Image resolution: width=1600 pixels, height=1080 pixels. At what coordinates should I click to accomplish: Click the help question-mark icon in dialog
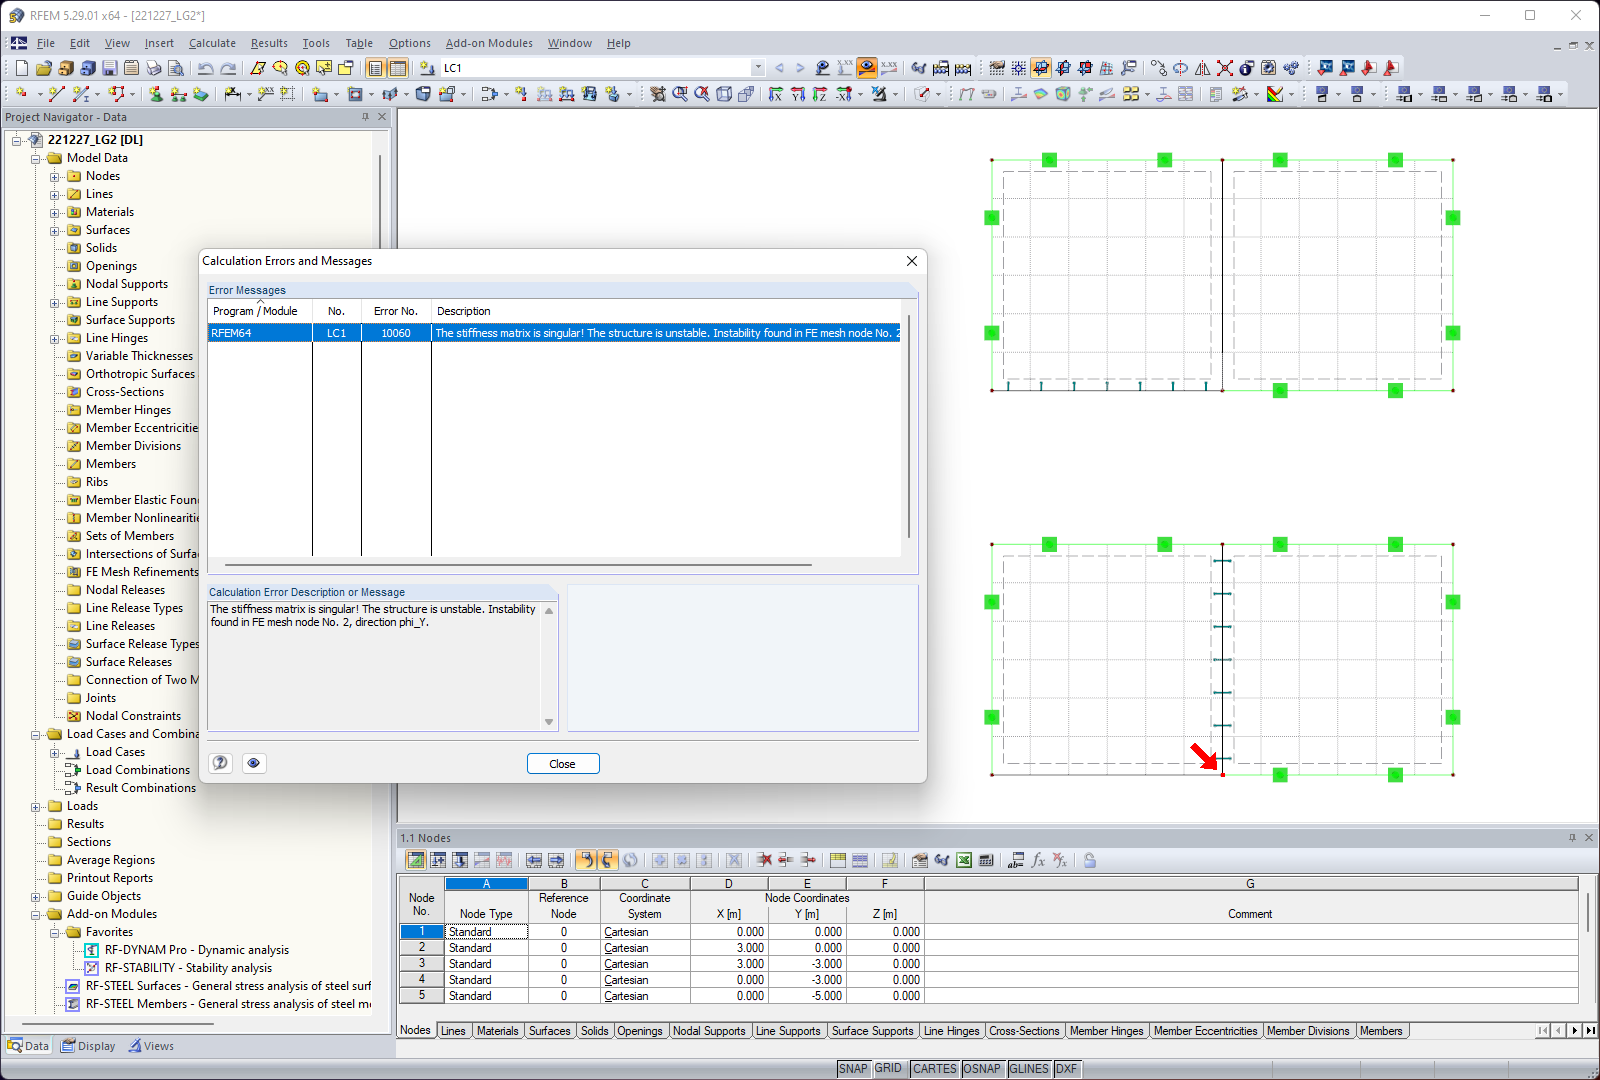221,763
